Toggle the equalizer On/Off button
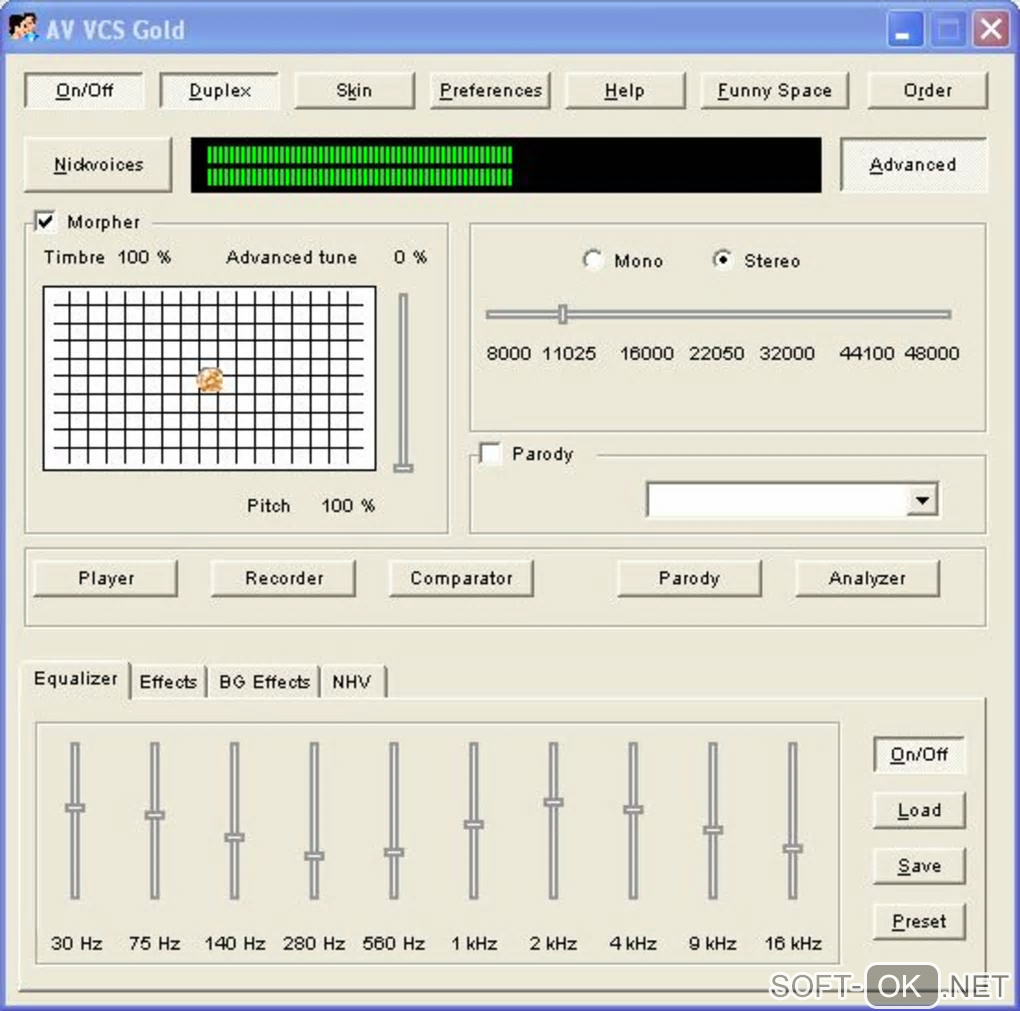 coord(919,755)
